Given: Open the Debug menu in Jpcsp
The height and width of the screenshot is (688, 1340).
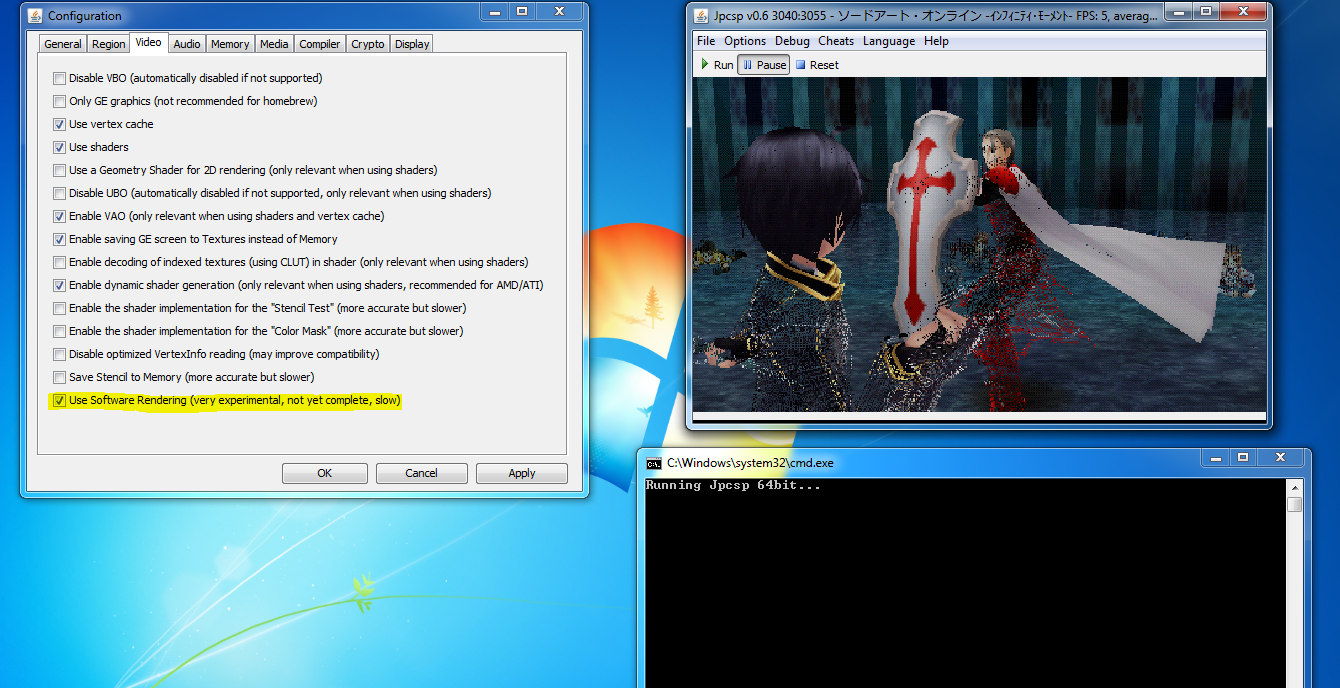Looking at the screenshot, I should tap(792, 41).
